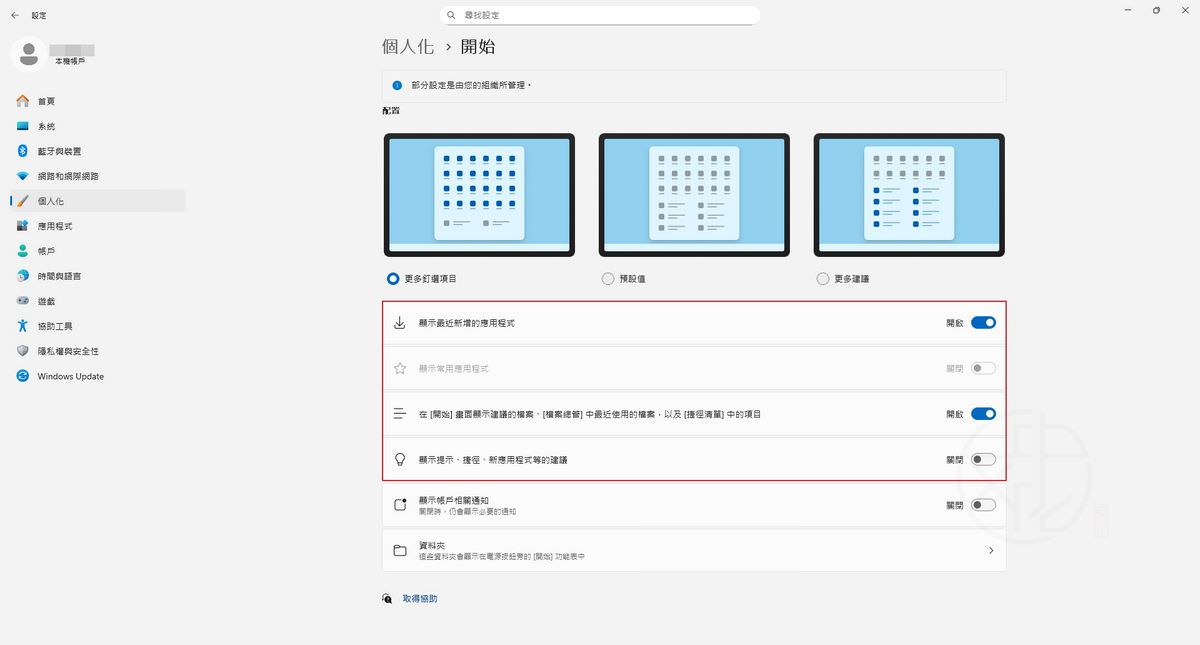
Task: Turn off 顯示最近新增的應用程式 toggle
Action: pos(983,323)
